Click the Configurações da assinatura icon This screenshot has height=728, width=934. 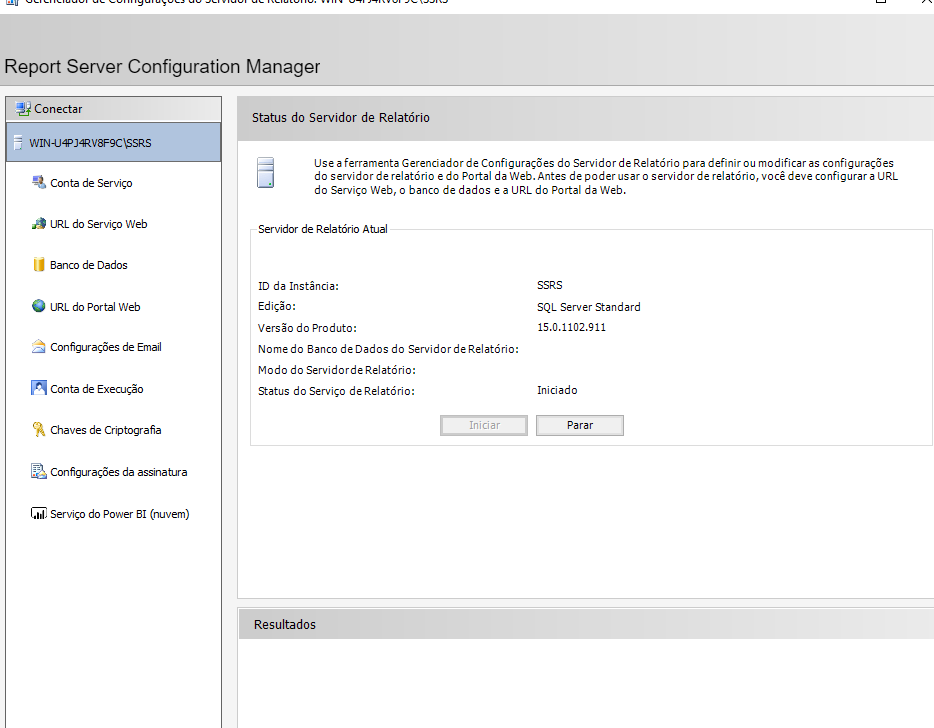click(39, 471)
